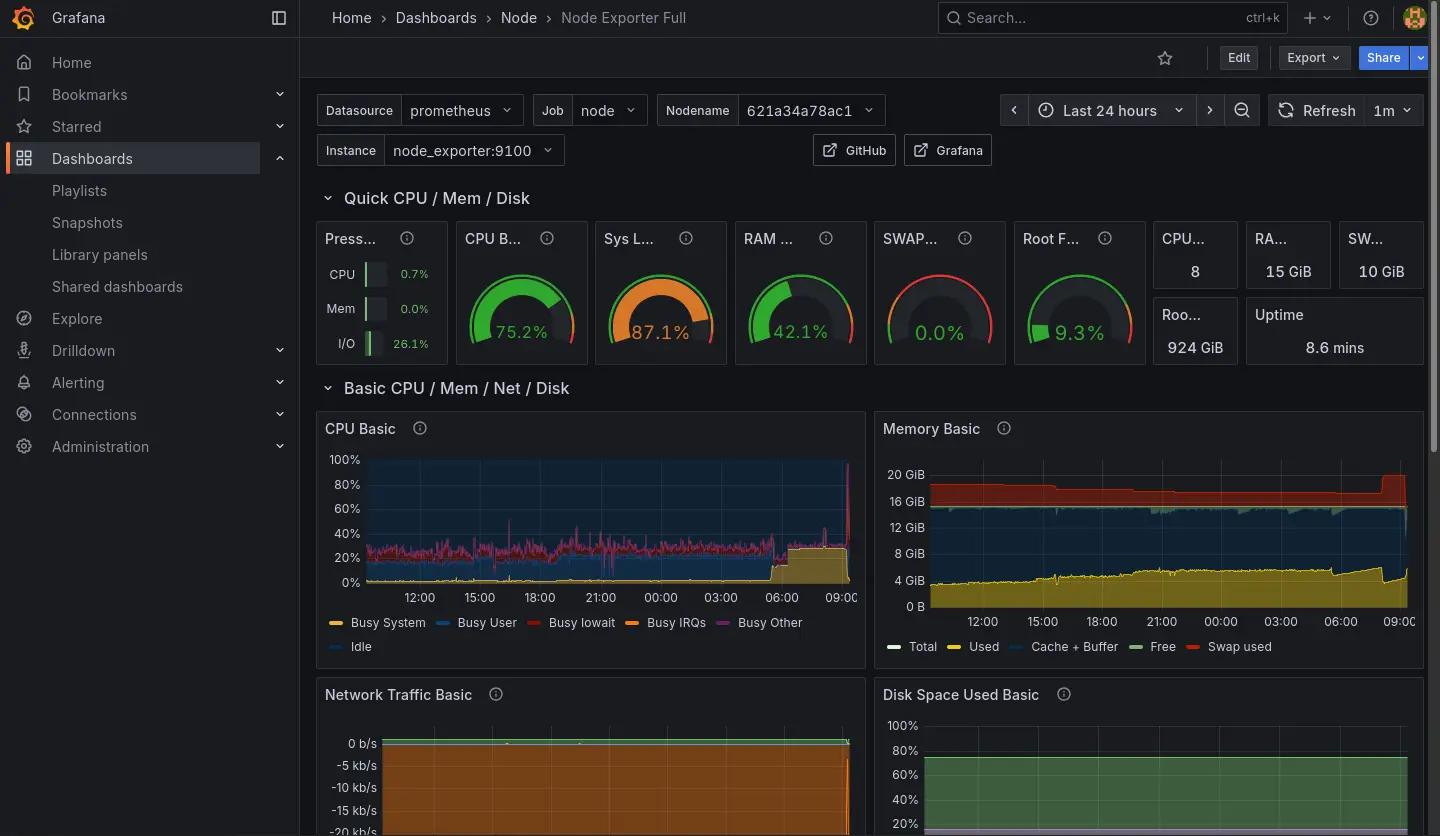Toggle Busy User series in CPU legend
The height and width of the screenshot is (836, 1440).
[x=487, y=623]
